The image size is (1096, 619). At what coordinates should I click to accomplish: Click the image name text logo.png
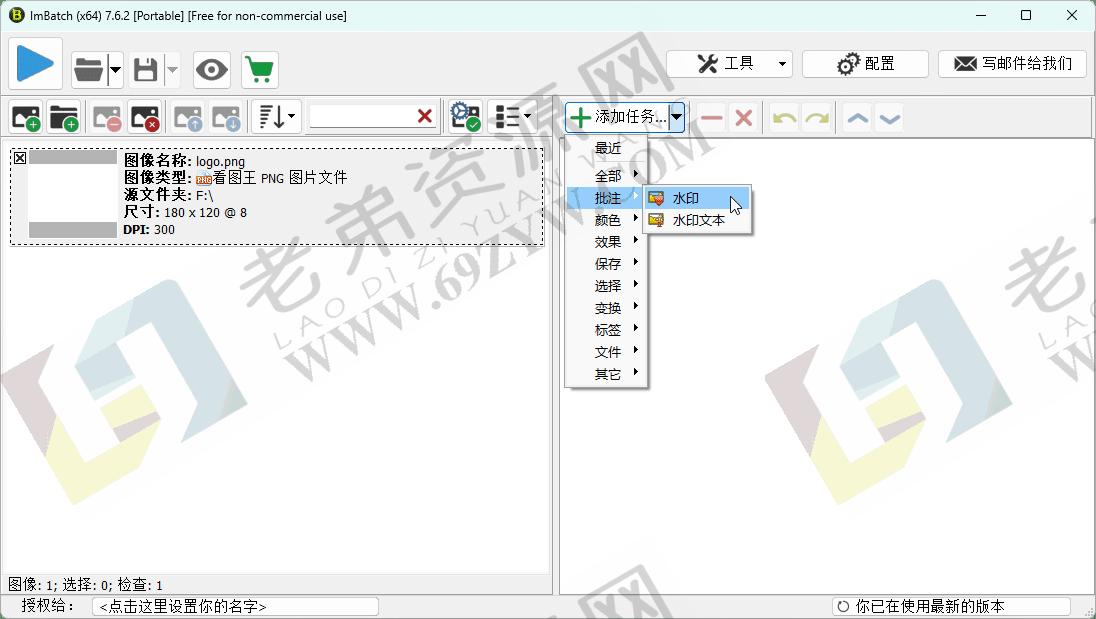coord(220,161)
